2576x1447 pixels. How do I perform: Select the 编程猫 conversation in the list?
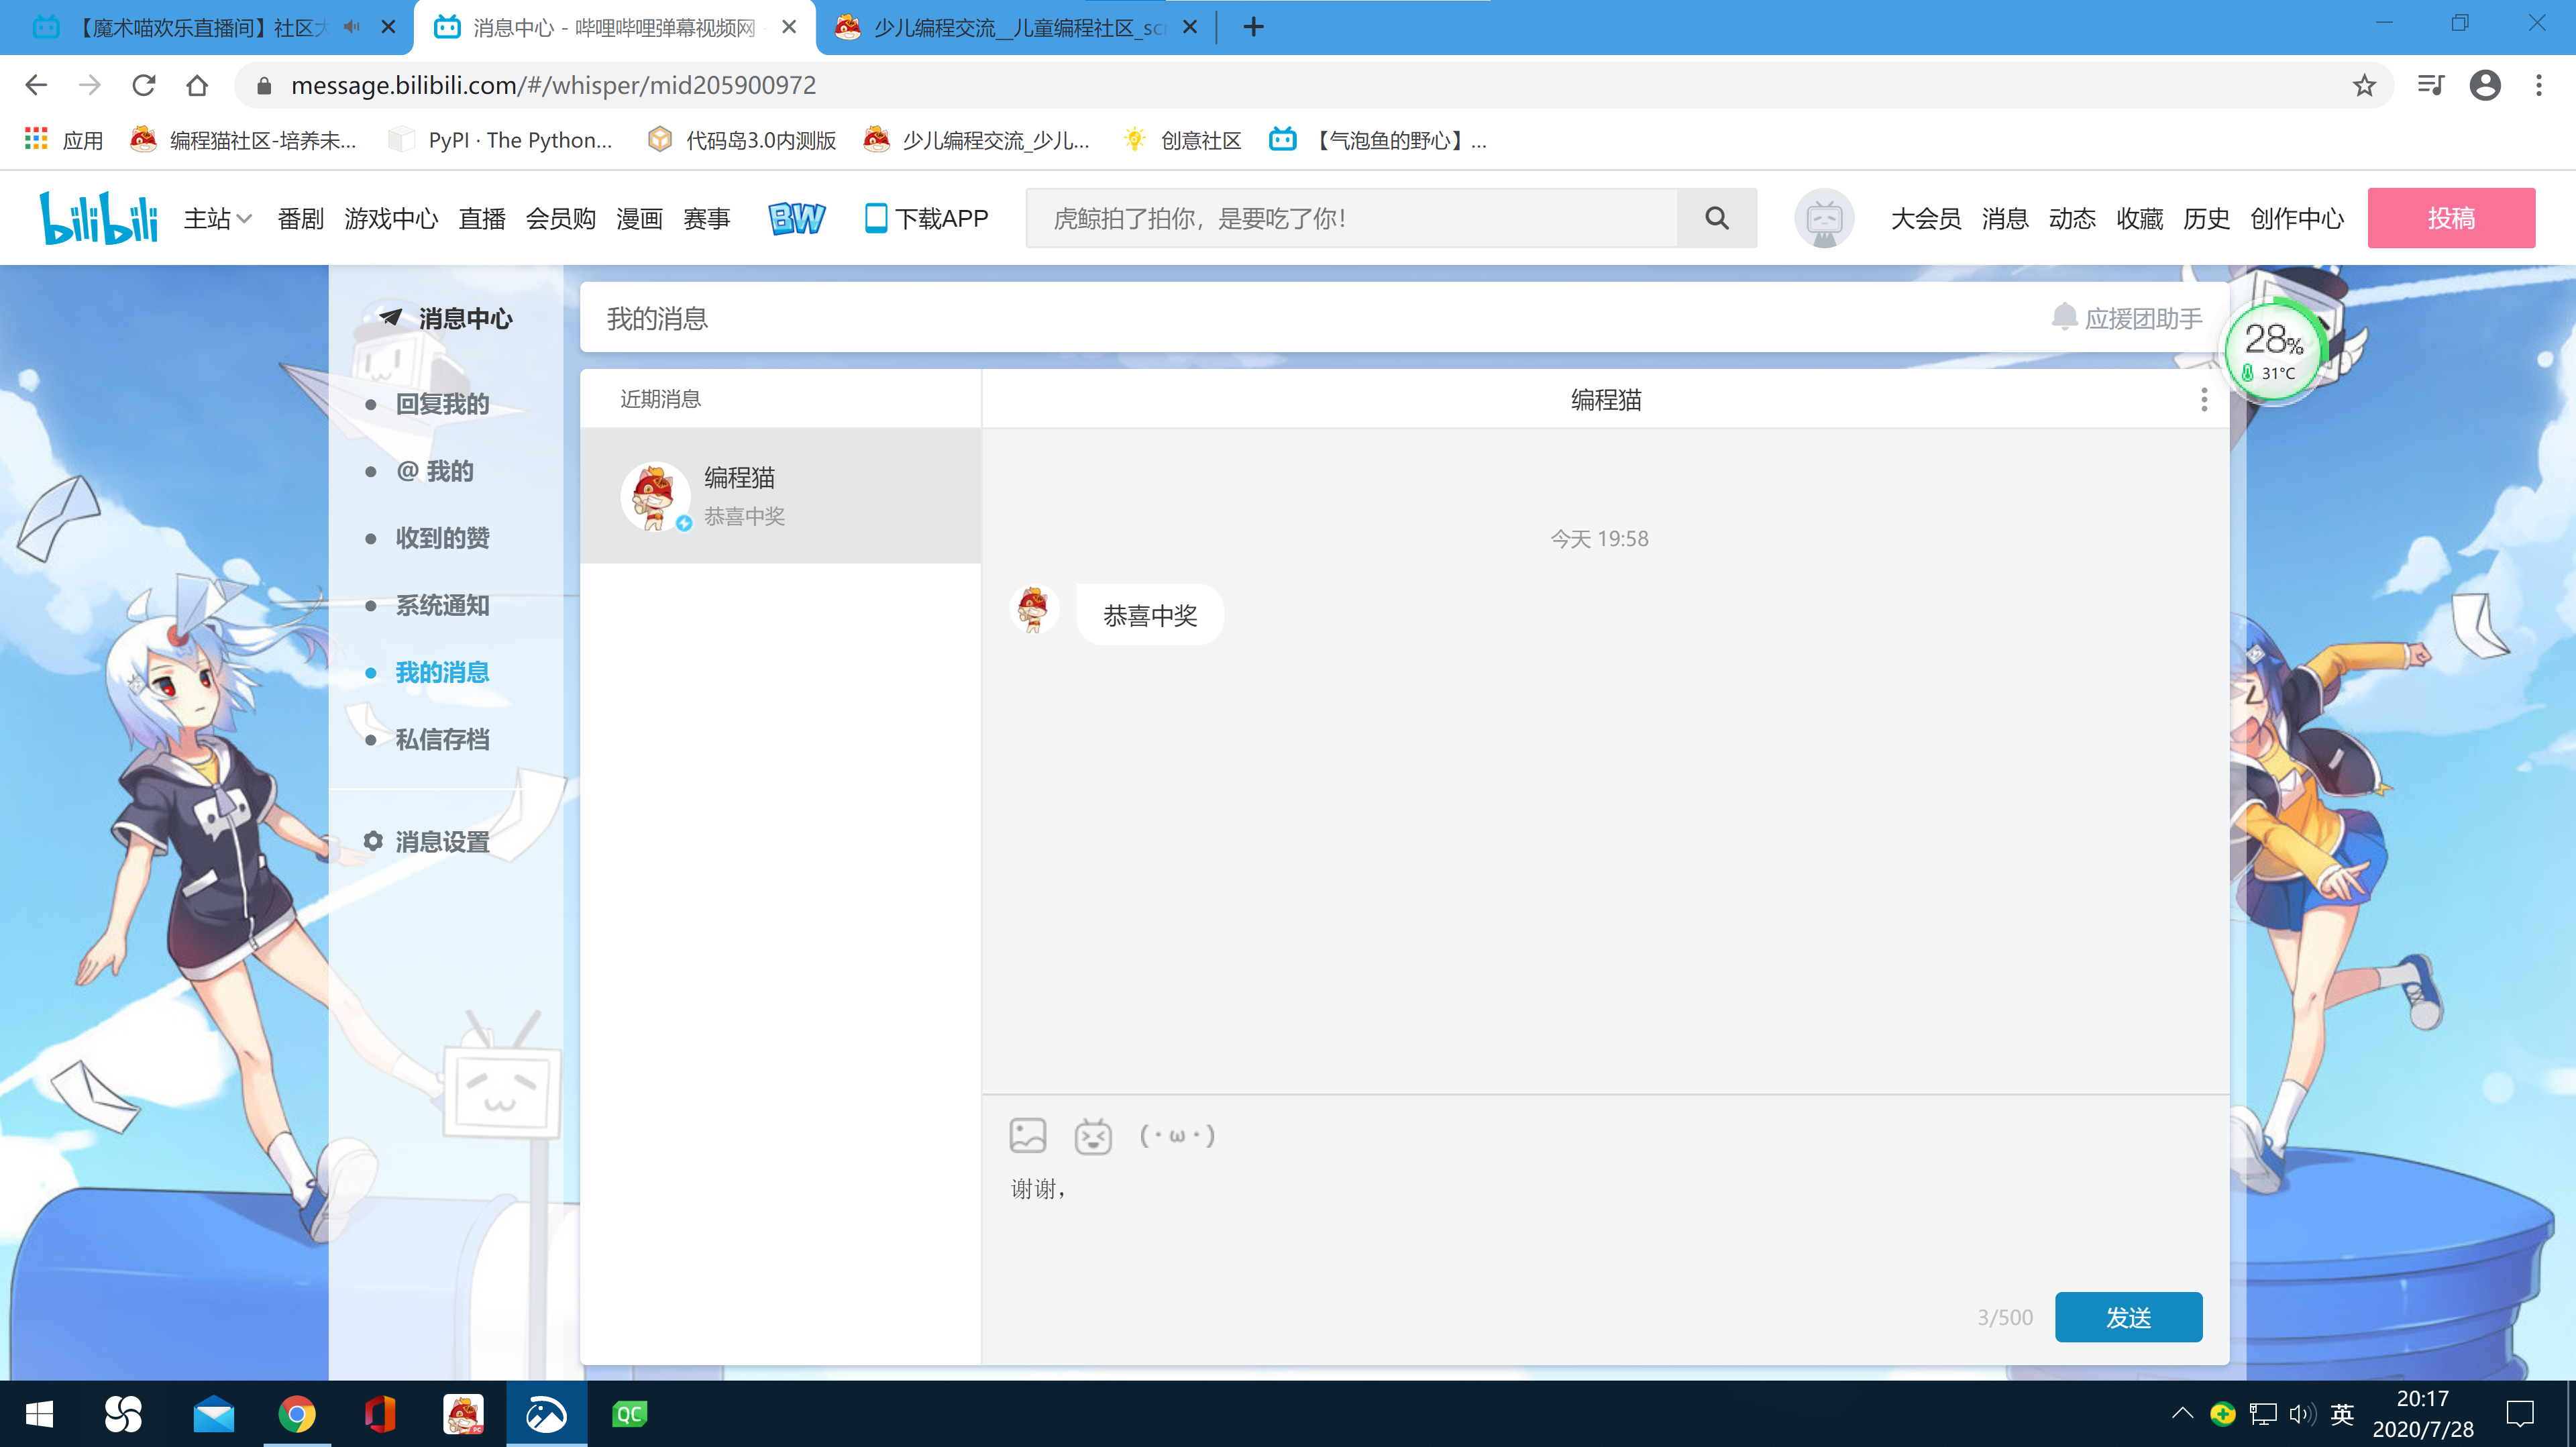[x=780, y=495]
